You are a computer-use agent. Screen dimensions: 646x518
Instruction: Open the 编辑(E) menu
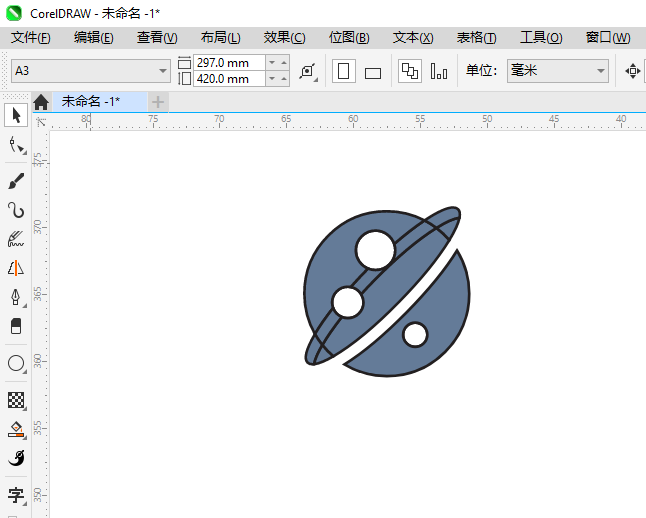pos(94,38)
